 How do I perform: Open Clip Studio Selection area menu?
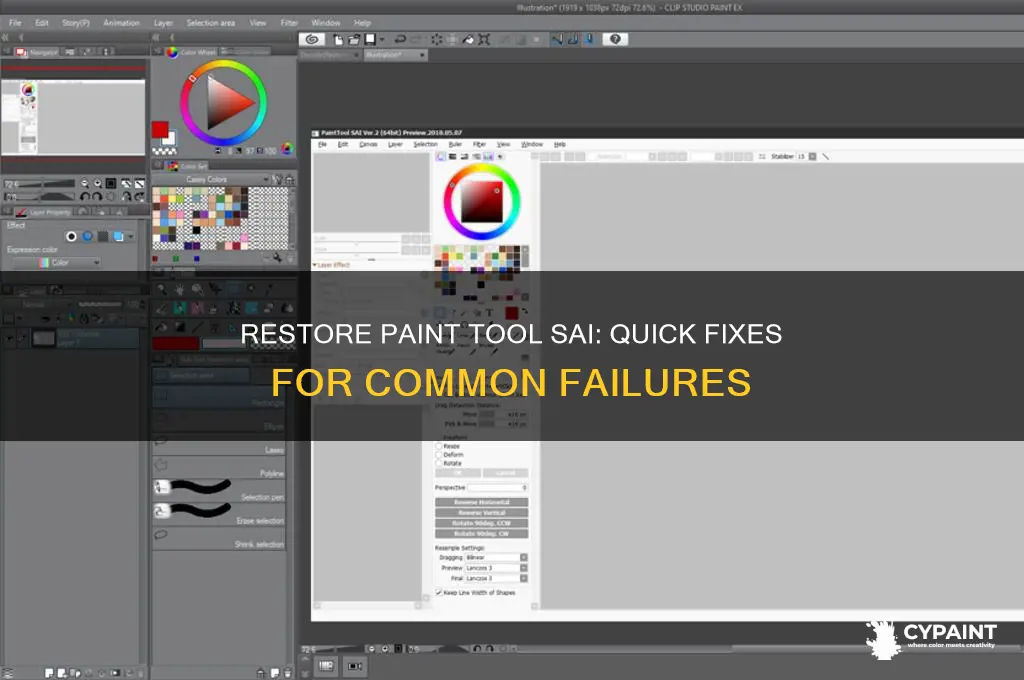210,23
